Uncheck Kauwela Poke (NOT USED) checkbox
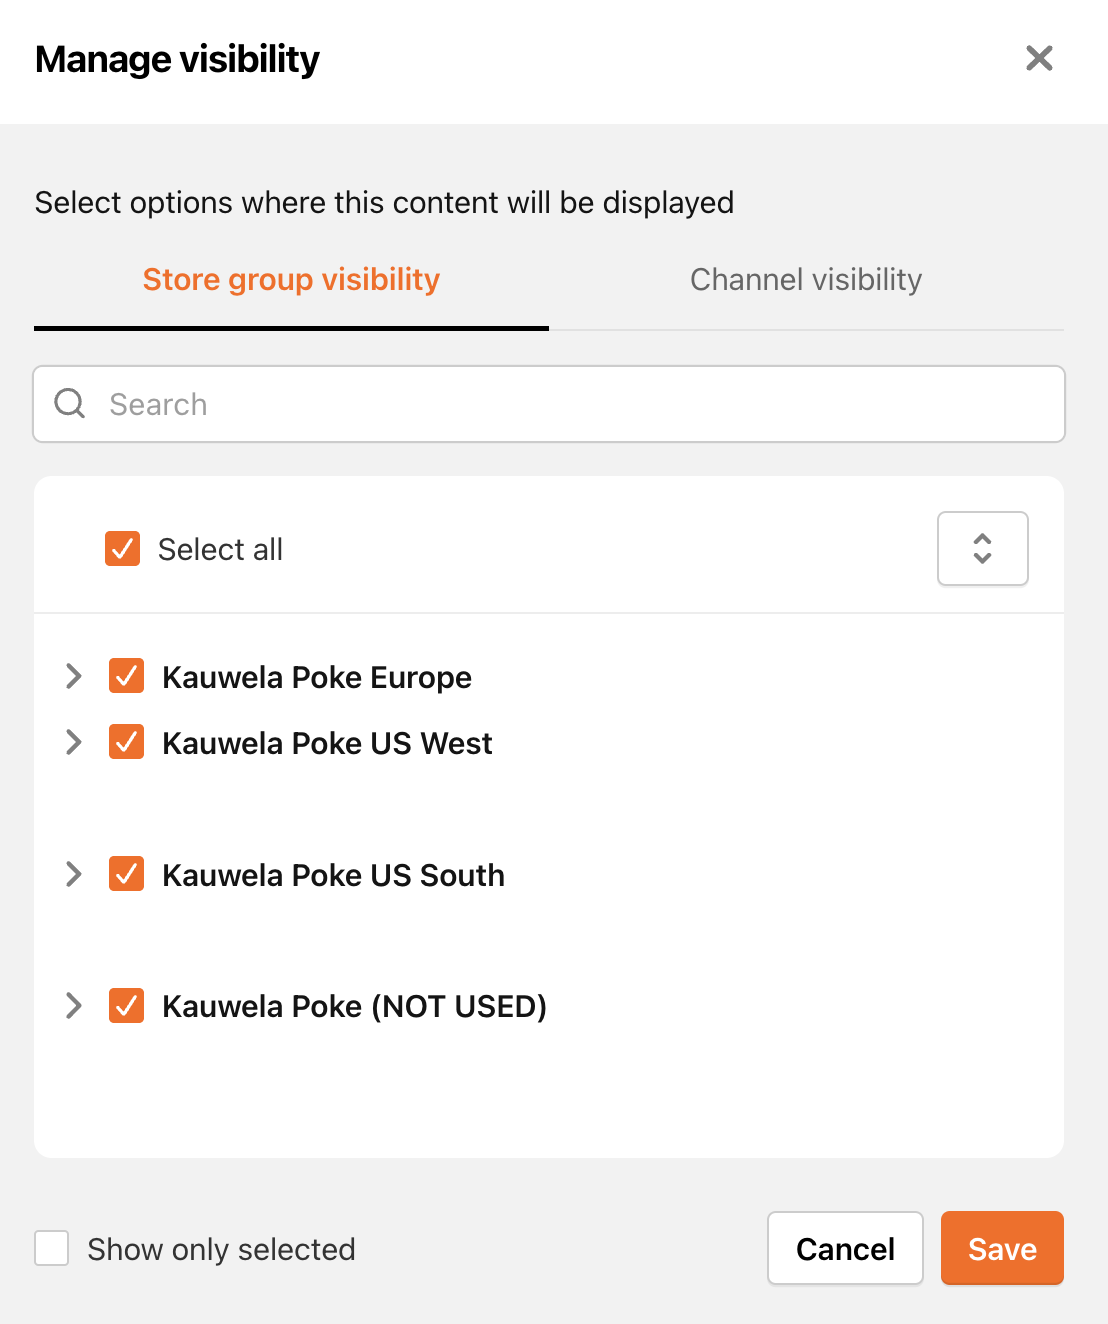 (127, 1005)
